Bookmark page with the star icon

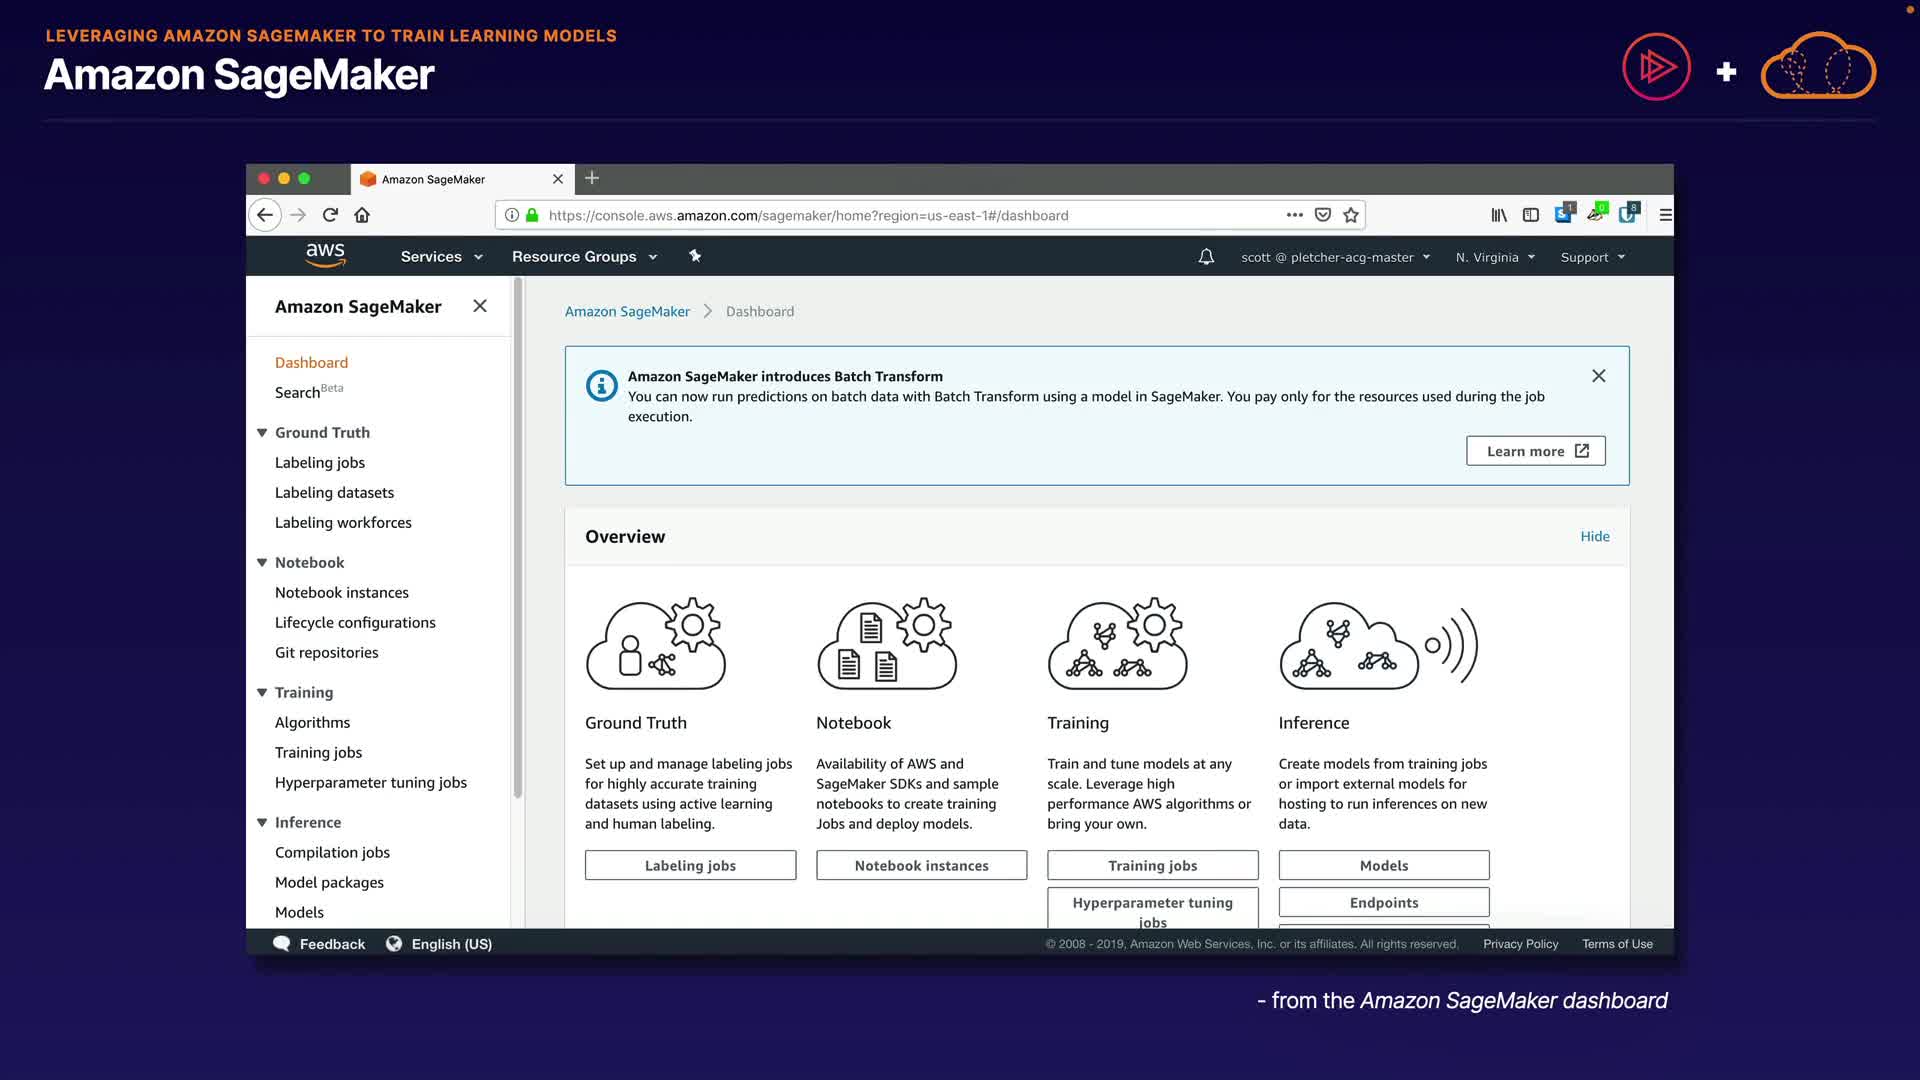click(x=1351, y=215)
